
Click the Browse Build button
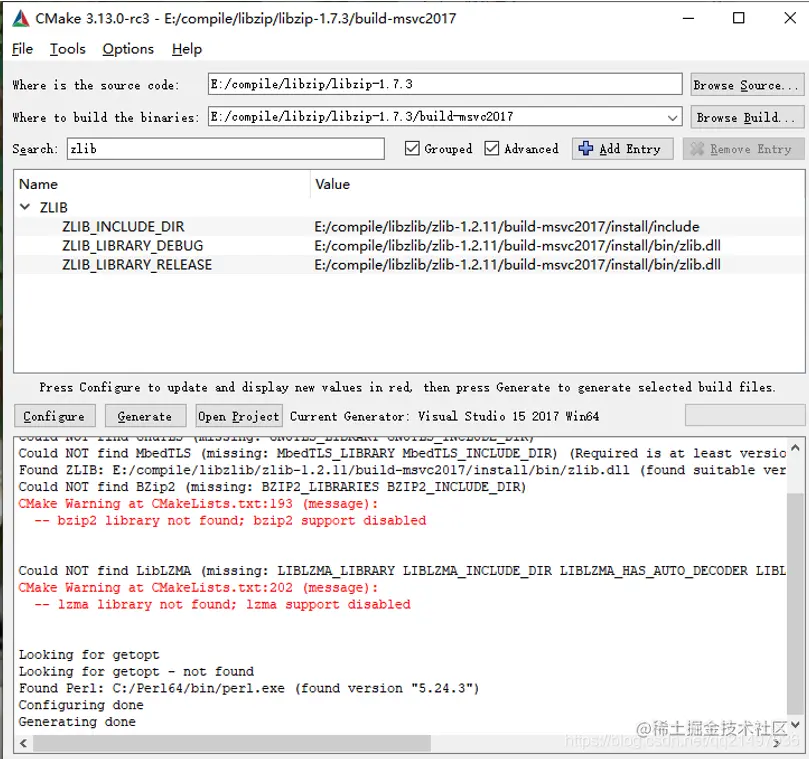[747, 117]
